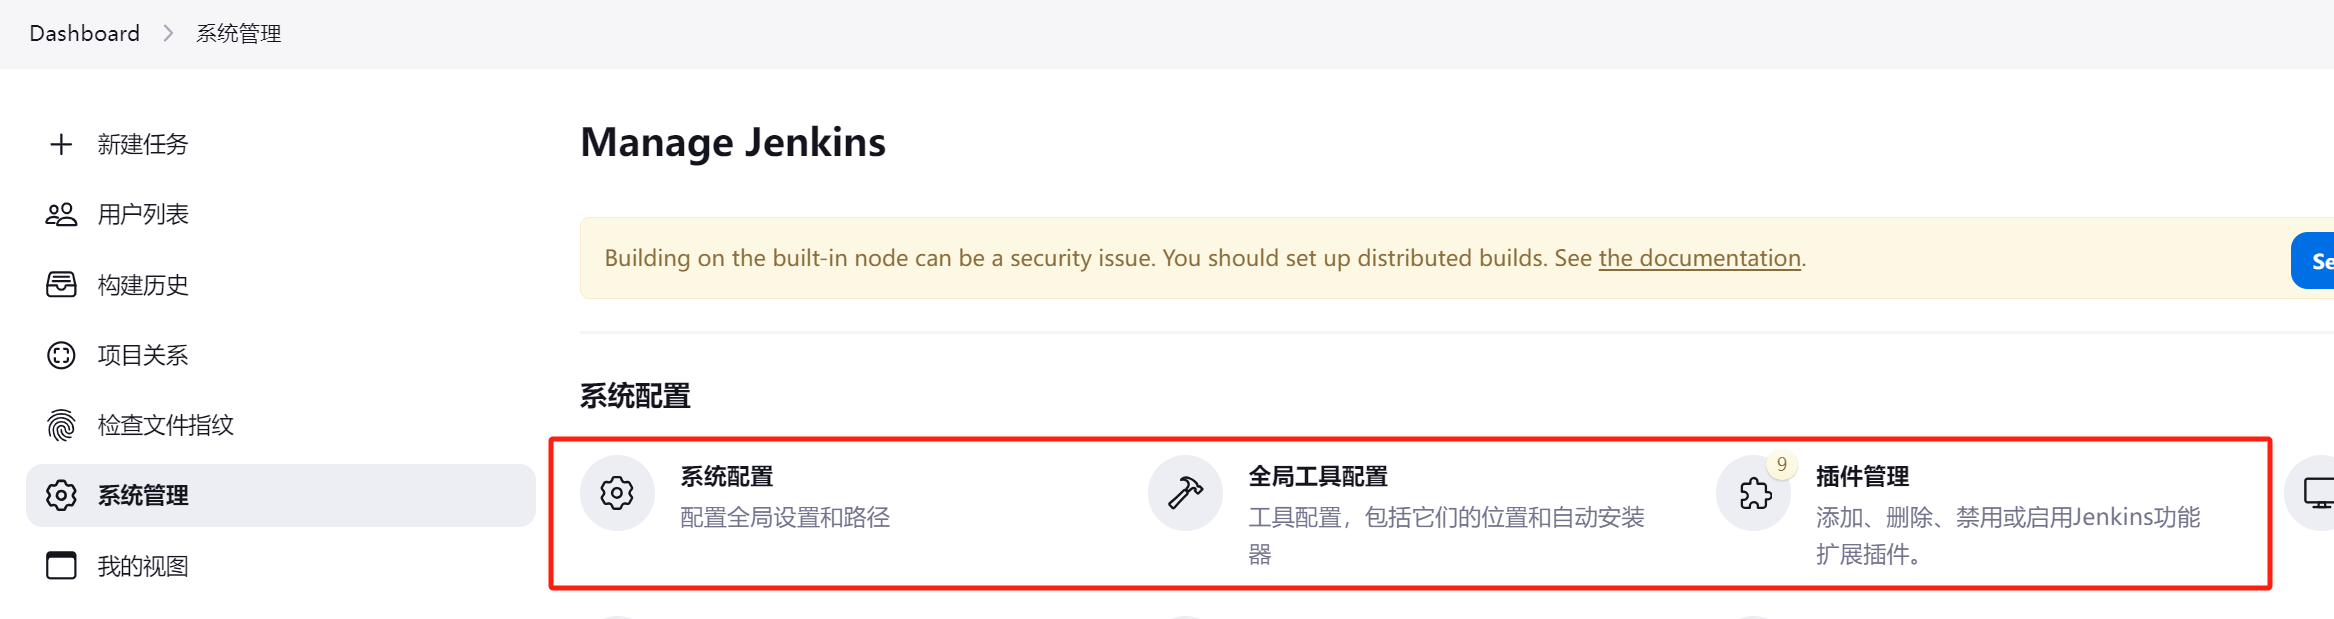Click the plus icon for 新建任务
Viewport: 2334px width, 619px height.
point(61,144)
